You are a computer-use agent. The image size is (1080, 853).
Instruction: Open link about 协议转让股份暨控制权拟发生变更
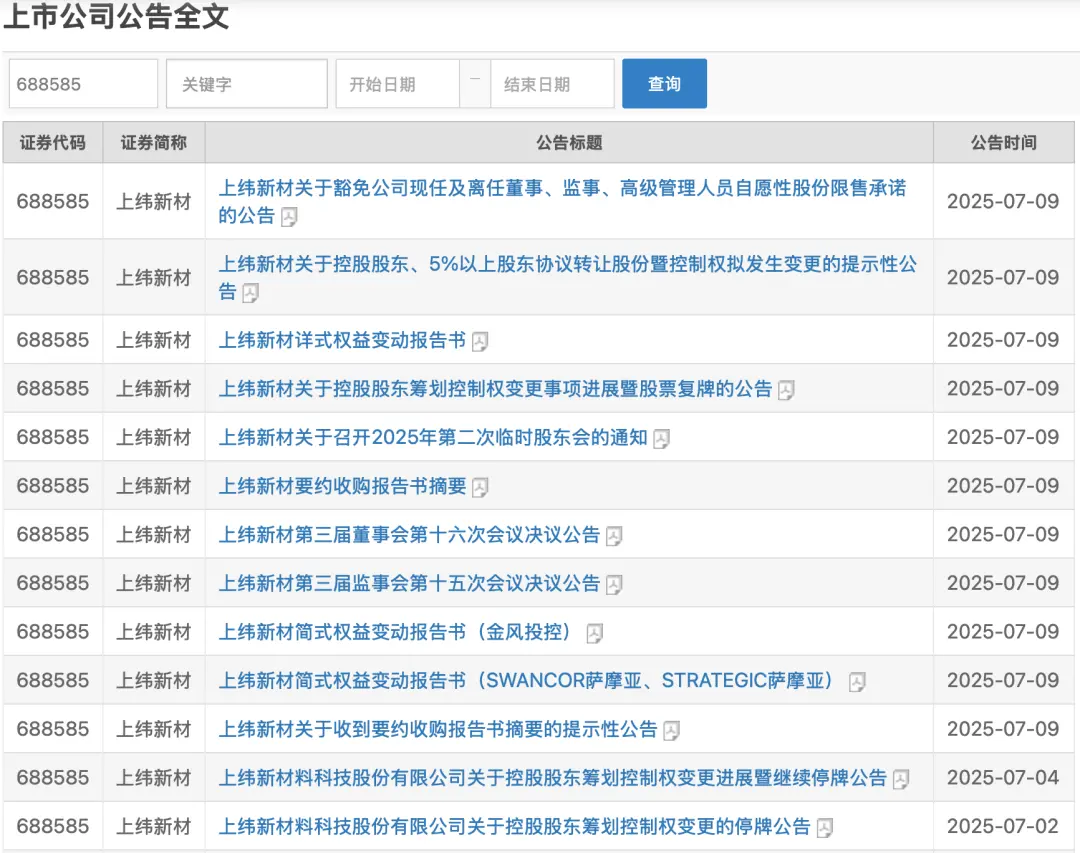click(x=567, y=265)
